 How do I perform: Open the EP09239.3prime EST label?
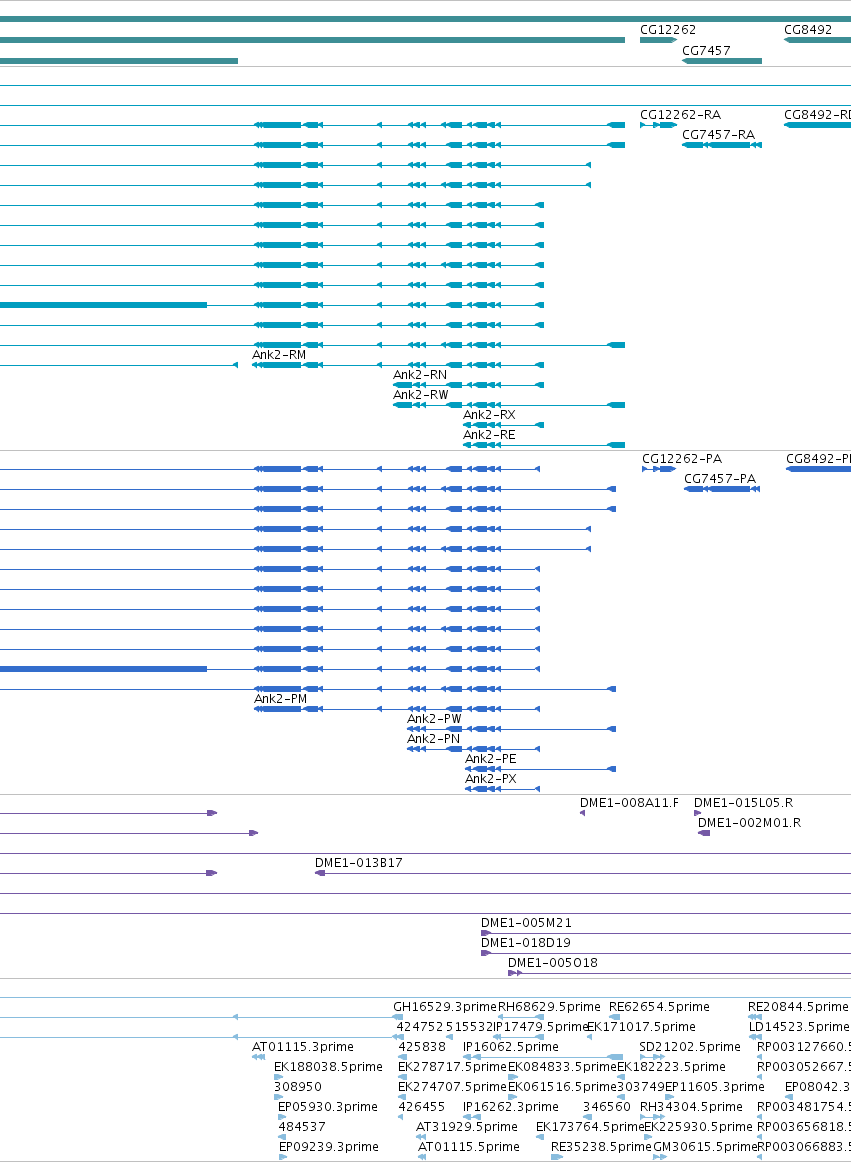pos(328,1147)
